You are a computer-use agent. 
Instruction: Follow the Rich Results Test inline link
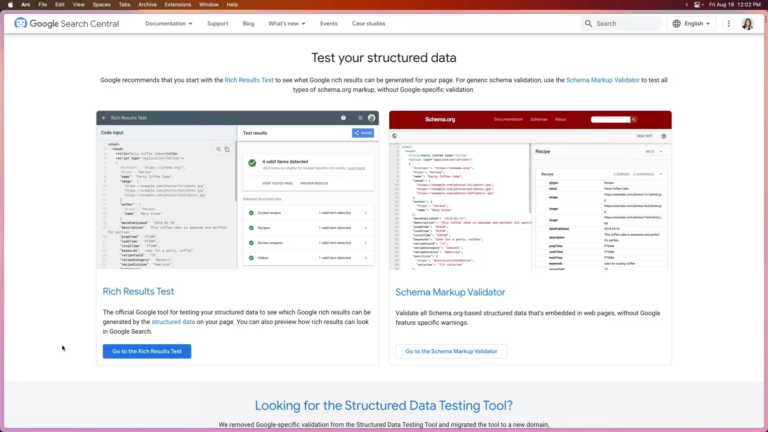click(249, 80)
